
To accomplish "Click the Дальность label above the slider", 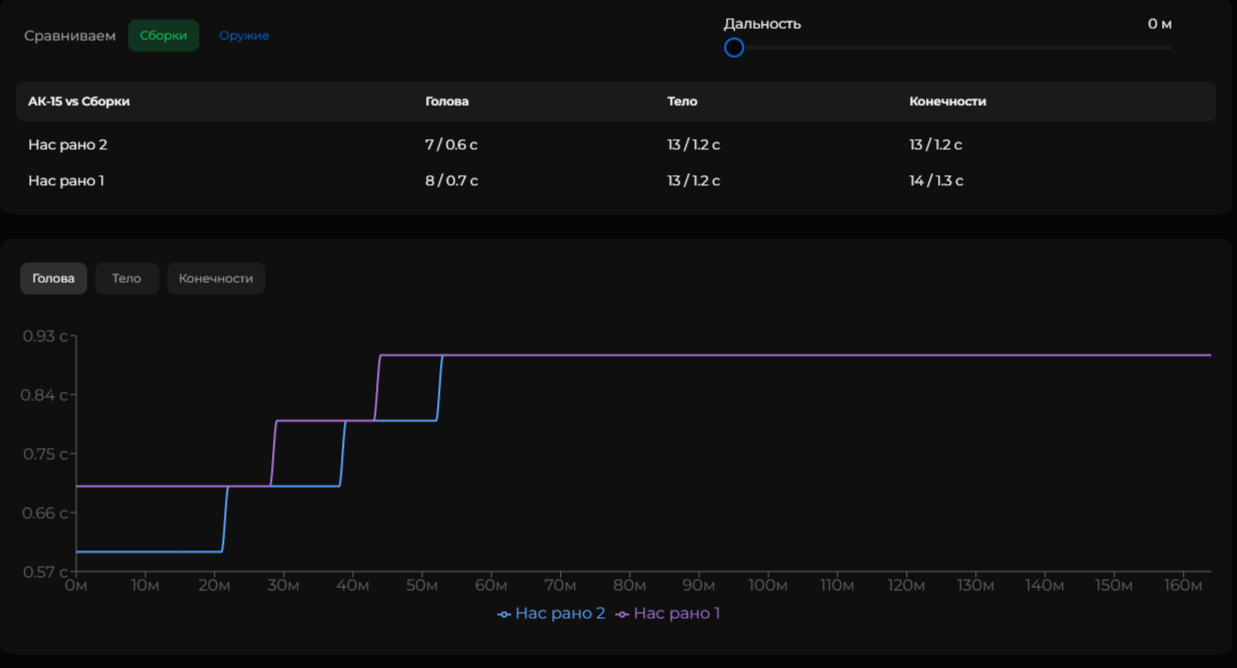I will pyautogui.click(x=762, y=24).
